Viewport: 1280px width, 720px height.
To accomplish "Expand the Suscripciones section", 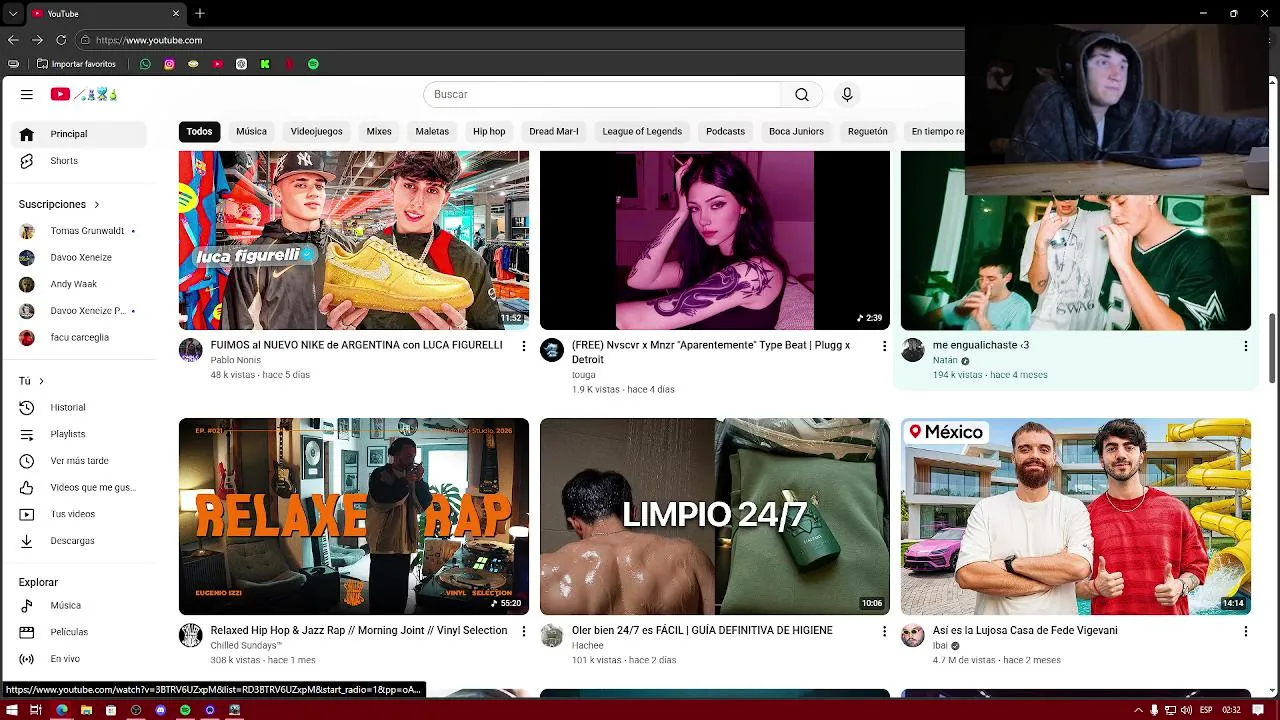I will point(59,204).
